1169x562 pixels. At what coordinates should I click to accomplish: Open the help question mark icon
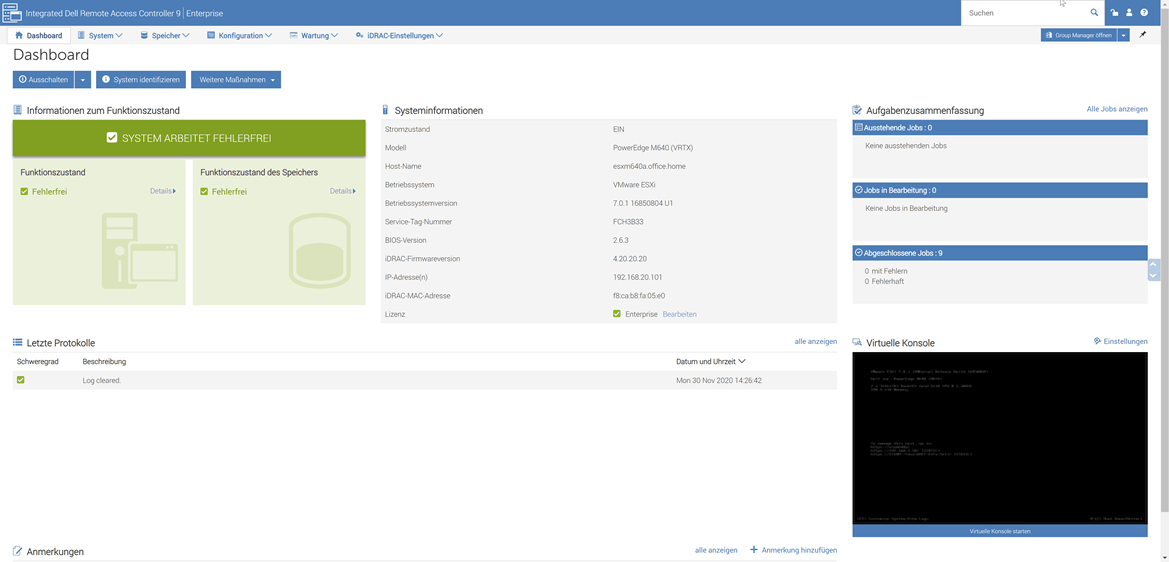click(1144, 13)
